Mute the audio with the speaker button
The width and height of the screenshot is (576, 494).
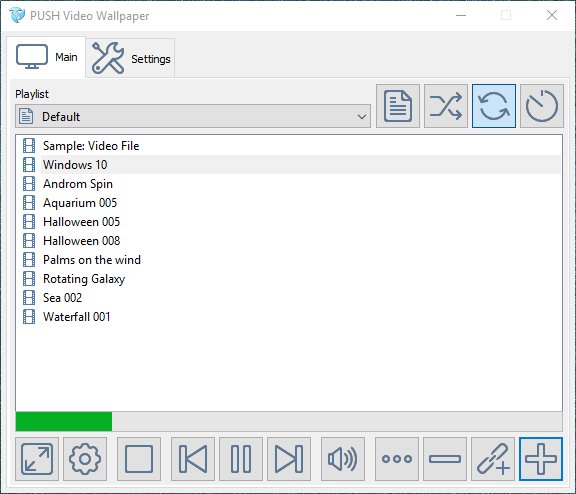[343, 459]
